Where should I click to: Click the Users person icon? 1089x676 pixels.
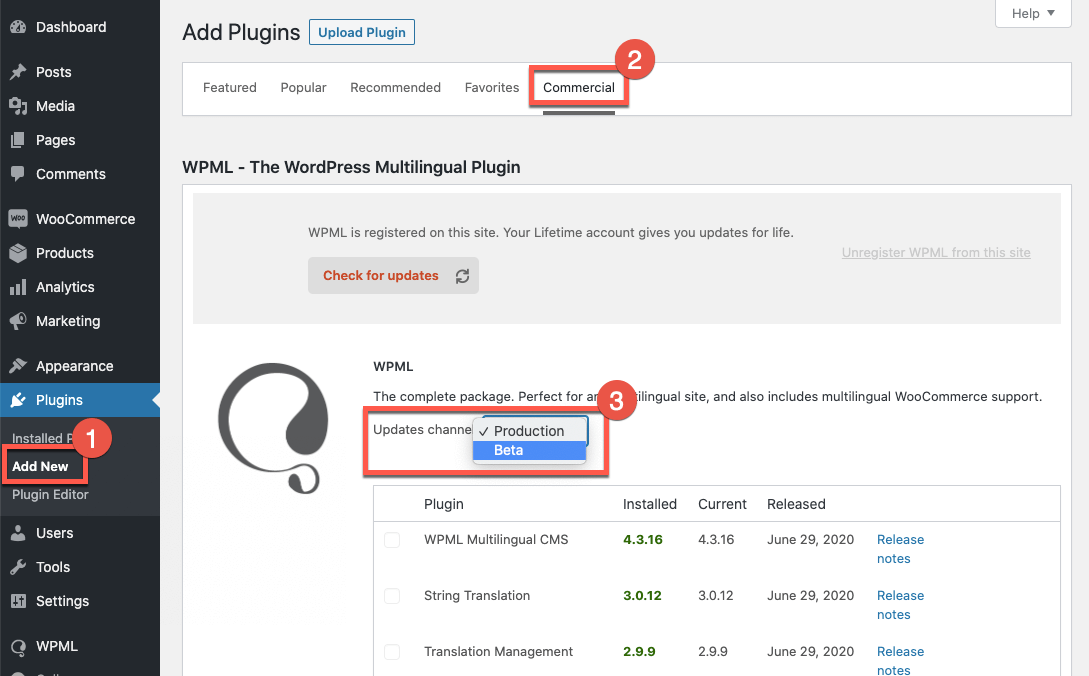tap(18, 533)
